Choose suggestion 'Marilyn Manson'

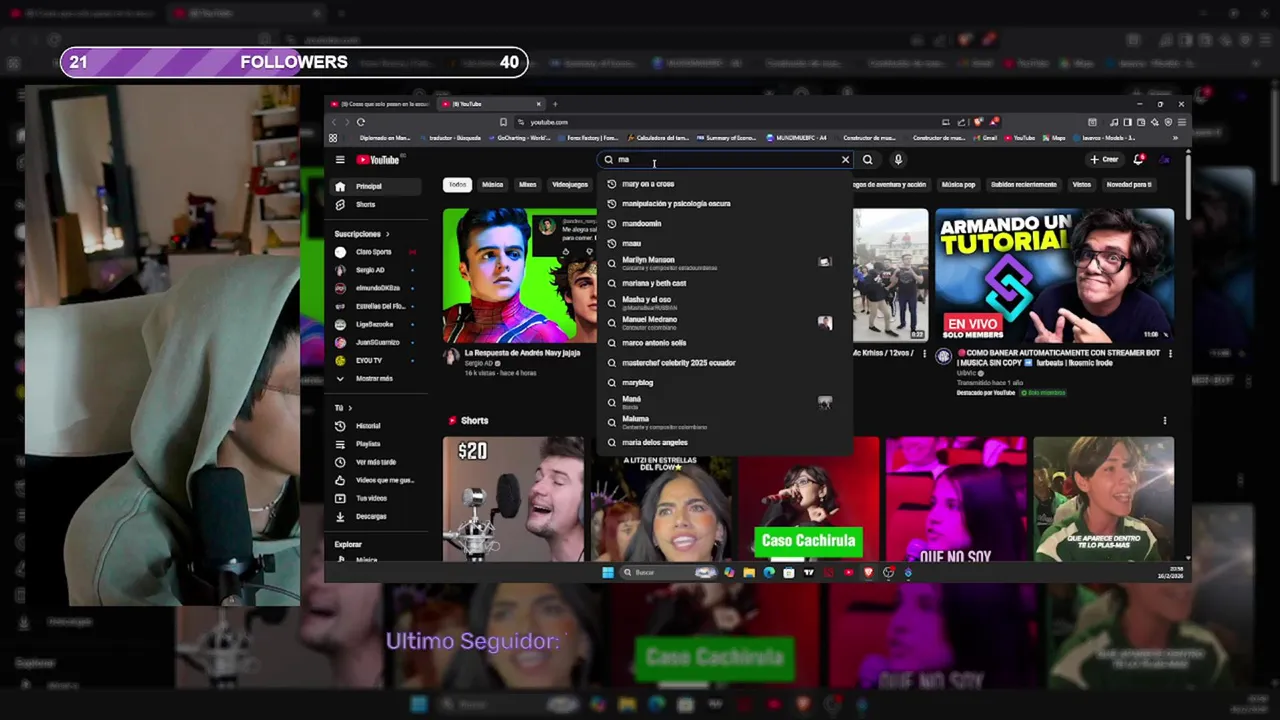(x=725, y=263)
